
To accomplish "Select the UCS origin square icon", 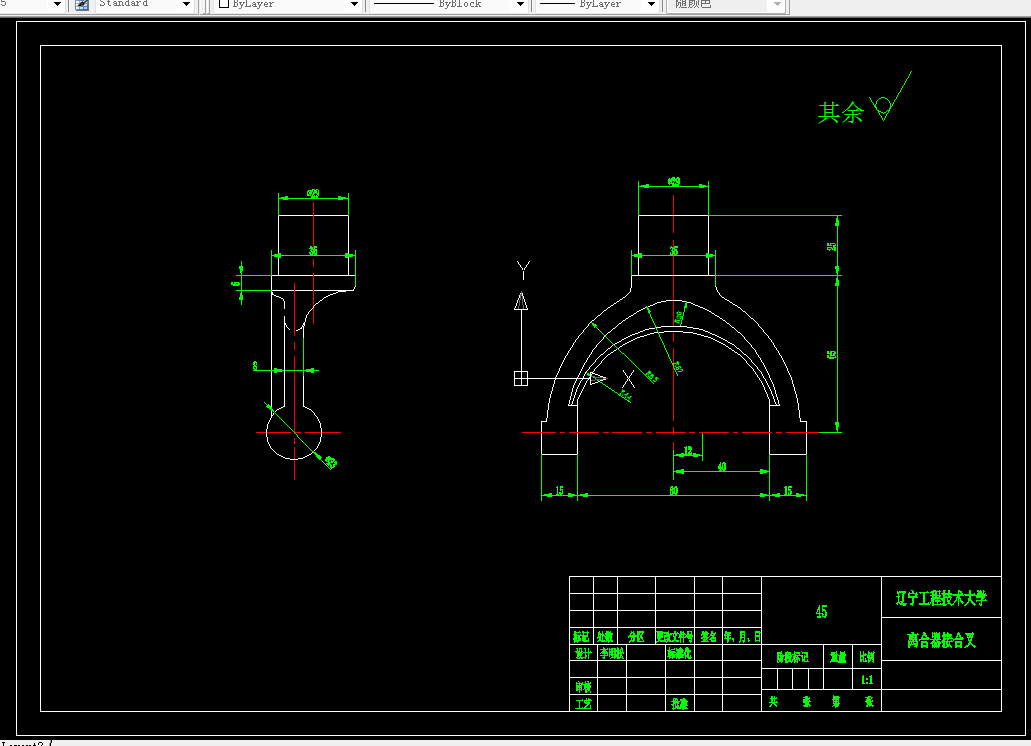I will click(x=521, y=379).
